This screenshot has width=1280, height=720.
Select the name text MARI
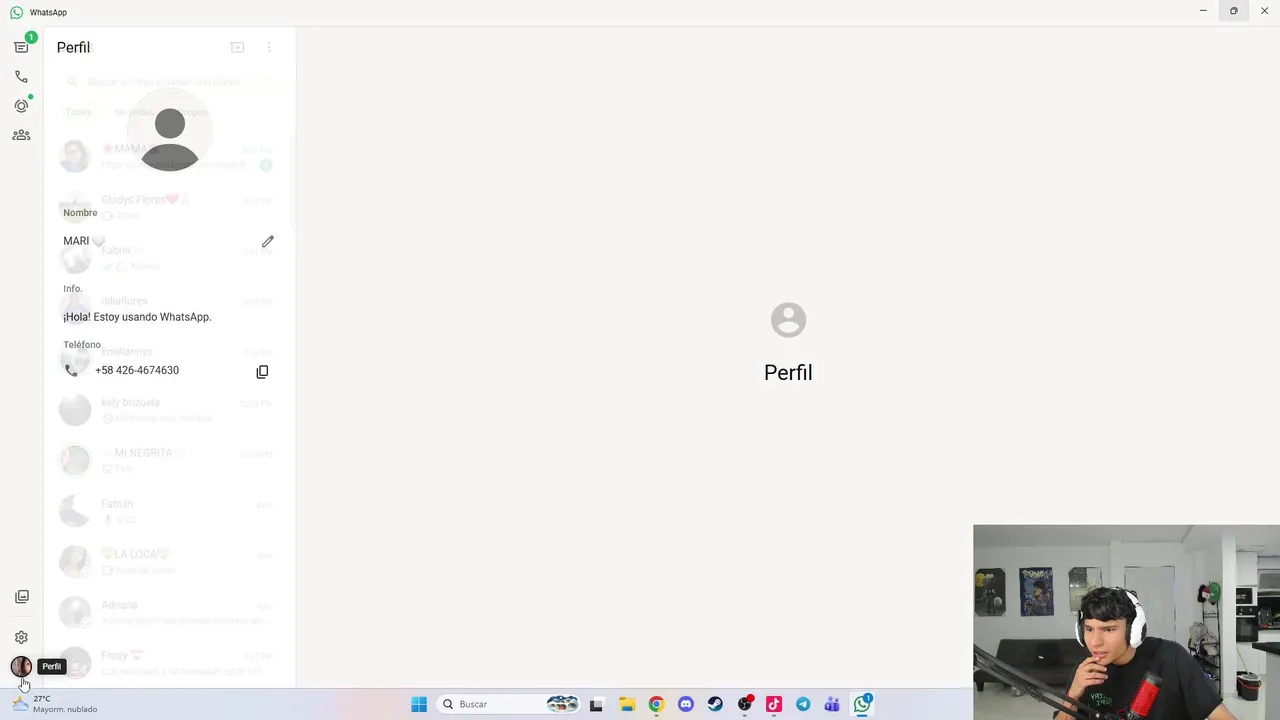(76, 241)
